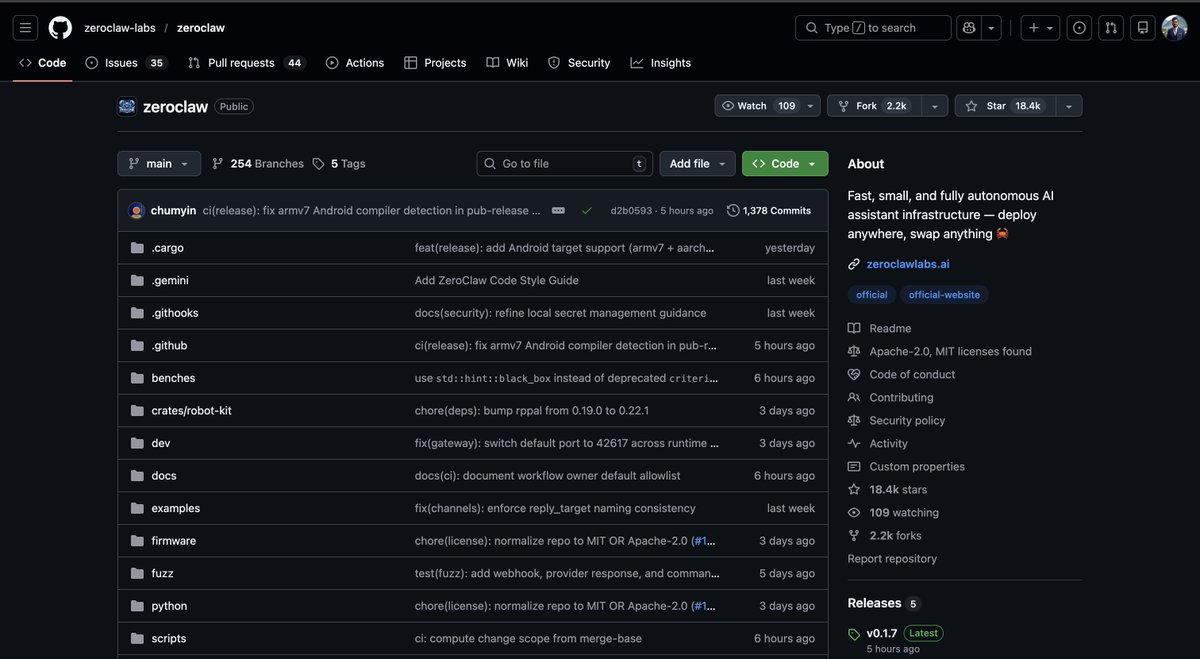This screenshot has width=1200, height=659.
Task: Open the Contributing link in About
Action: coord(901,397)
